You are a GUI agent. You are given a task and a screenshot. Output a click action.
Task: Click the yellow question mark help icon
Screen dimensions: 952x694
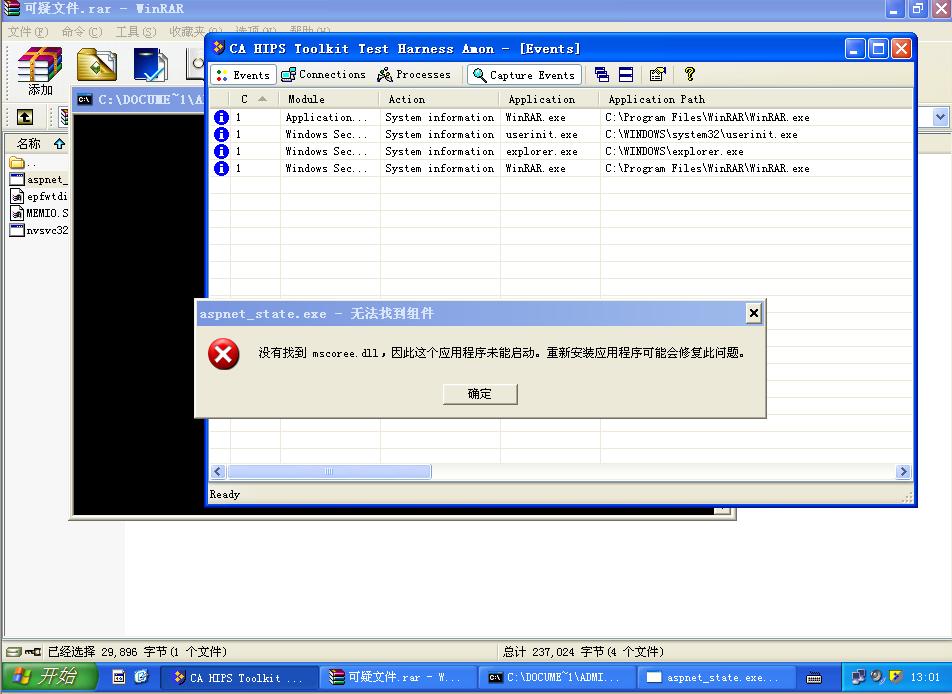[690, 74]
